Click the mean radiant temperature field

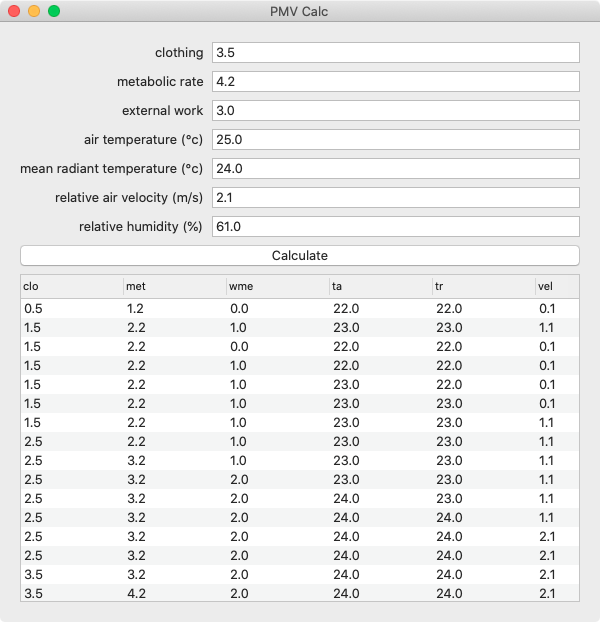click(x=396, y=169)
